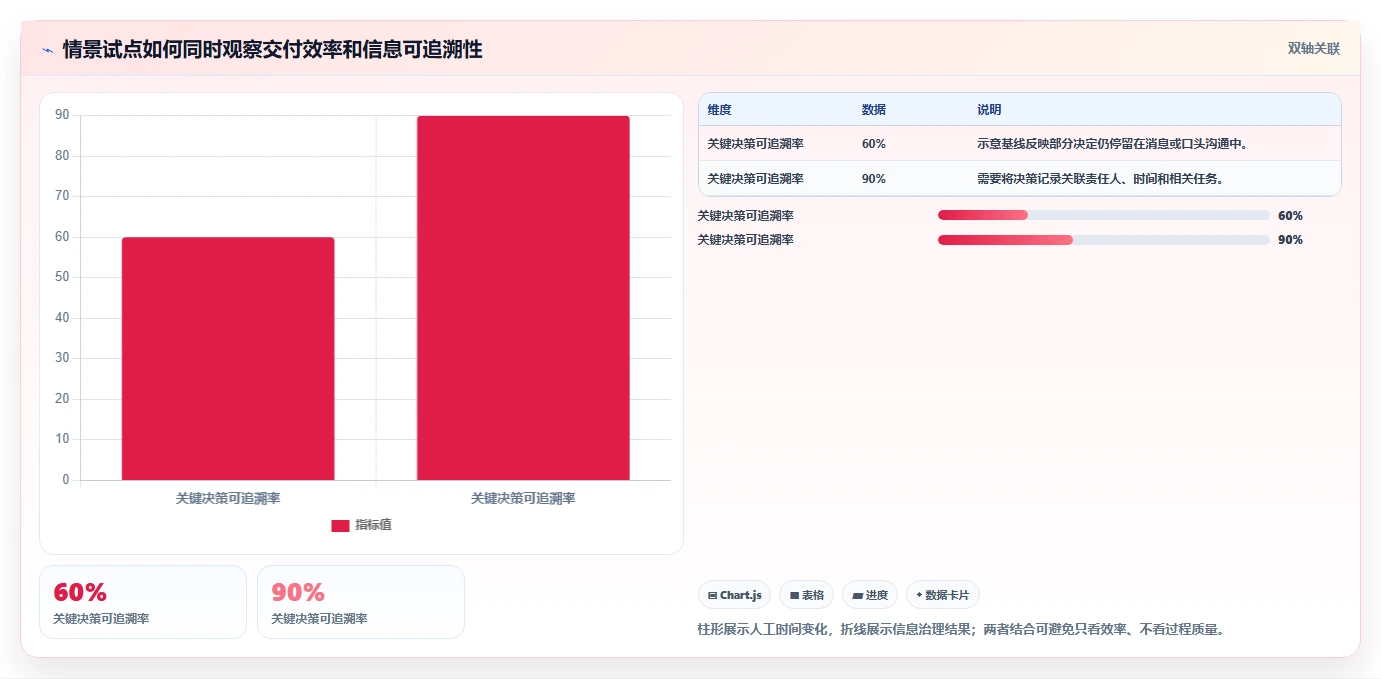This screenshot has height=679, width=1381.
Task: Click the 60% value next to the progress bar
Action: pos(1290,215)
